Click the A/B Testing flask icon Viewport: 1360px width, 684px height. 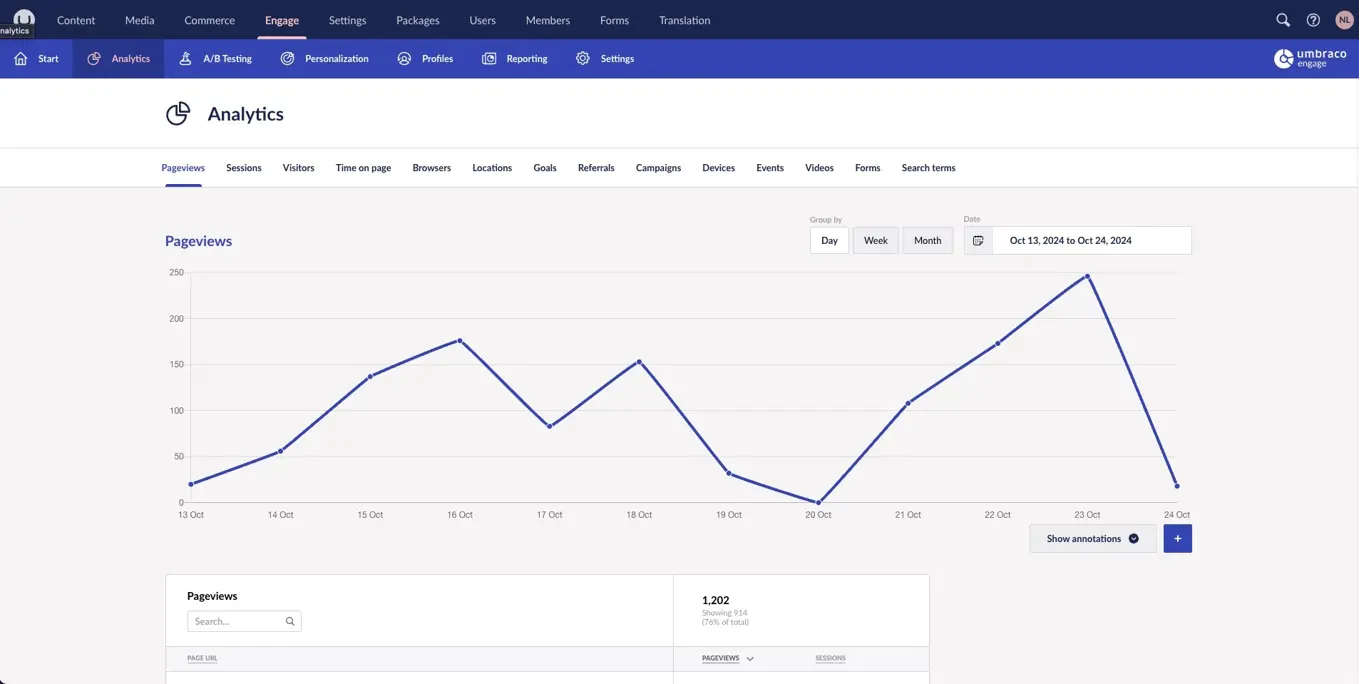coord(185,59)
